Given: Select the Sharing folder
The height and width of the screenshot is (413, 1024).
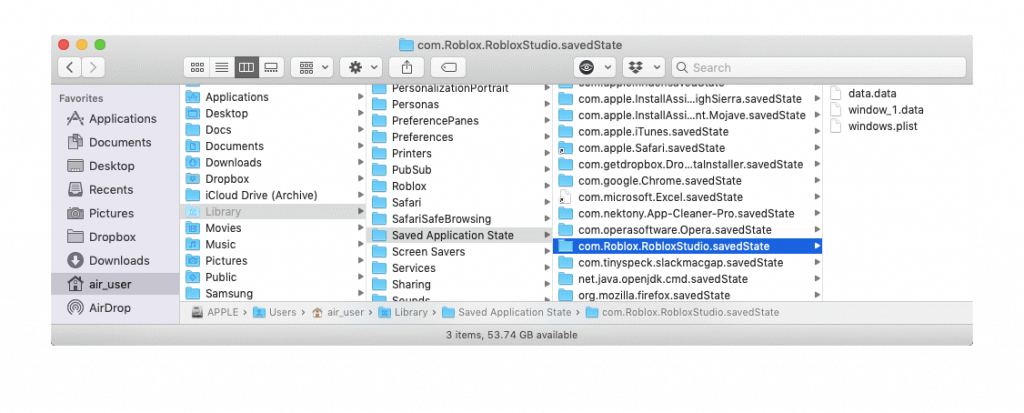Looking at the screenshot, I should click(x=460, y=284).
